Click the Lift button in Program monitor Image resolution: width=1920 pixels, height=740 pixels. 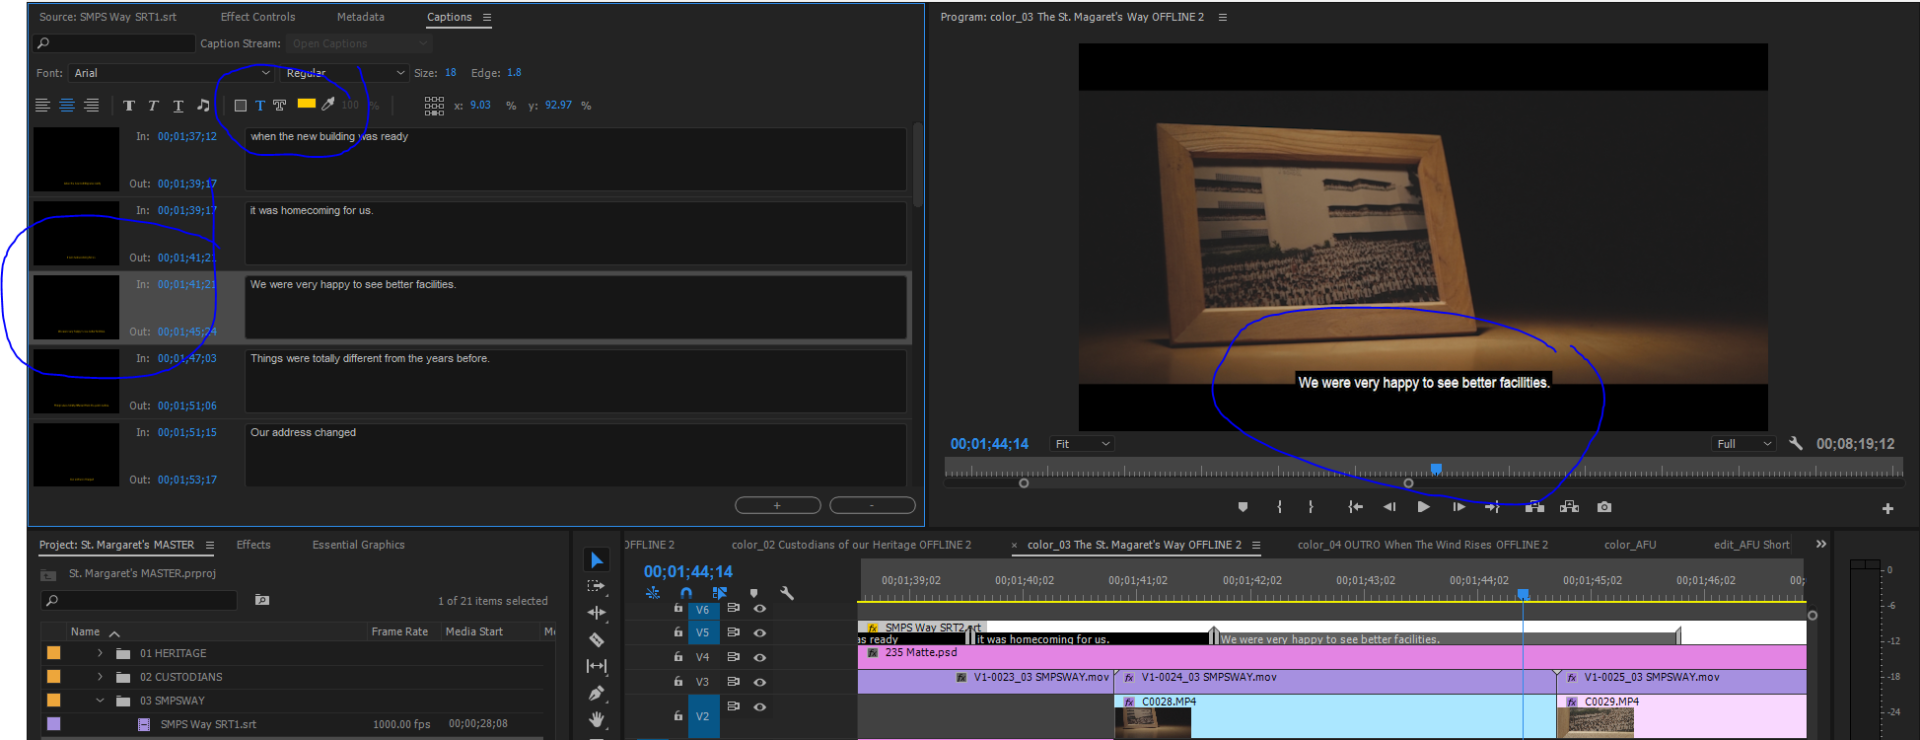point(1534,507)
